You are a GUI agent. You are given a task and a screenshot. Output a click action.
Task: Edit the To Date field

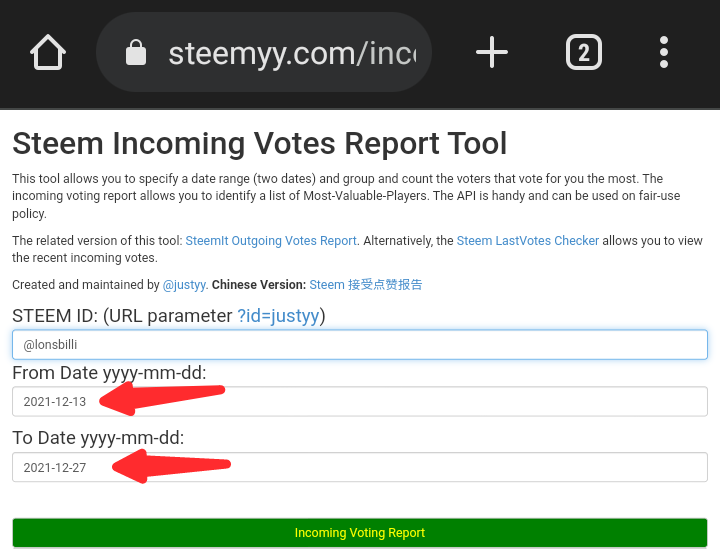pos(360,467)
